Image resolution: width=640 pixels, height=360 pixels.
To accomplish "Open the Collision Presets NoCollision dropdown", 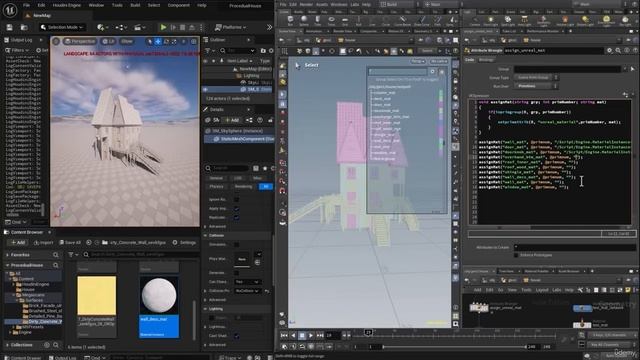I will pos(247,291).
